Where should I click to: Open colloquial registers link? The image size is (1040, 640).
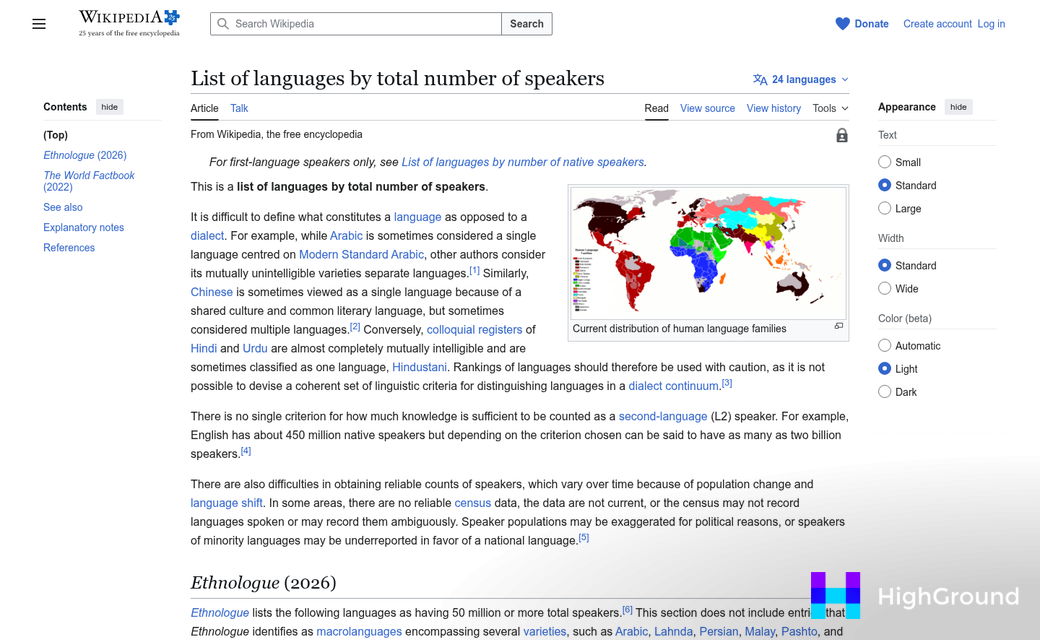[474, 330]
